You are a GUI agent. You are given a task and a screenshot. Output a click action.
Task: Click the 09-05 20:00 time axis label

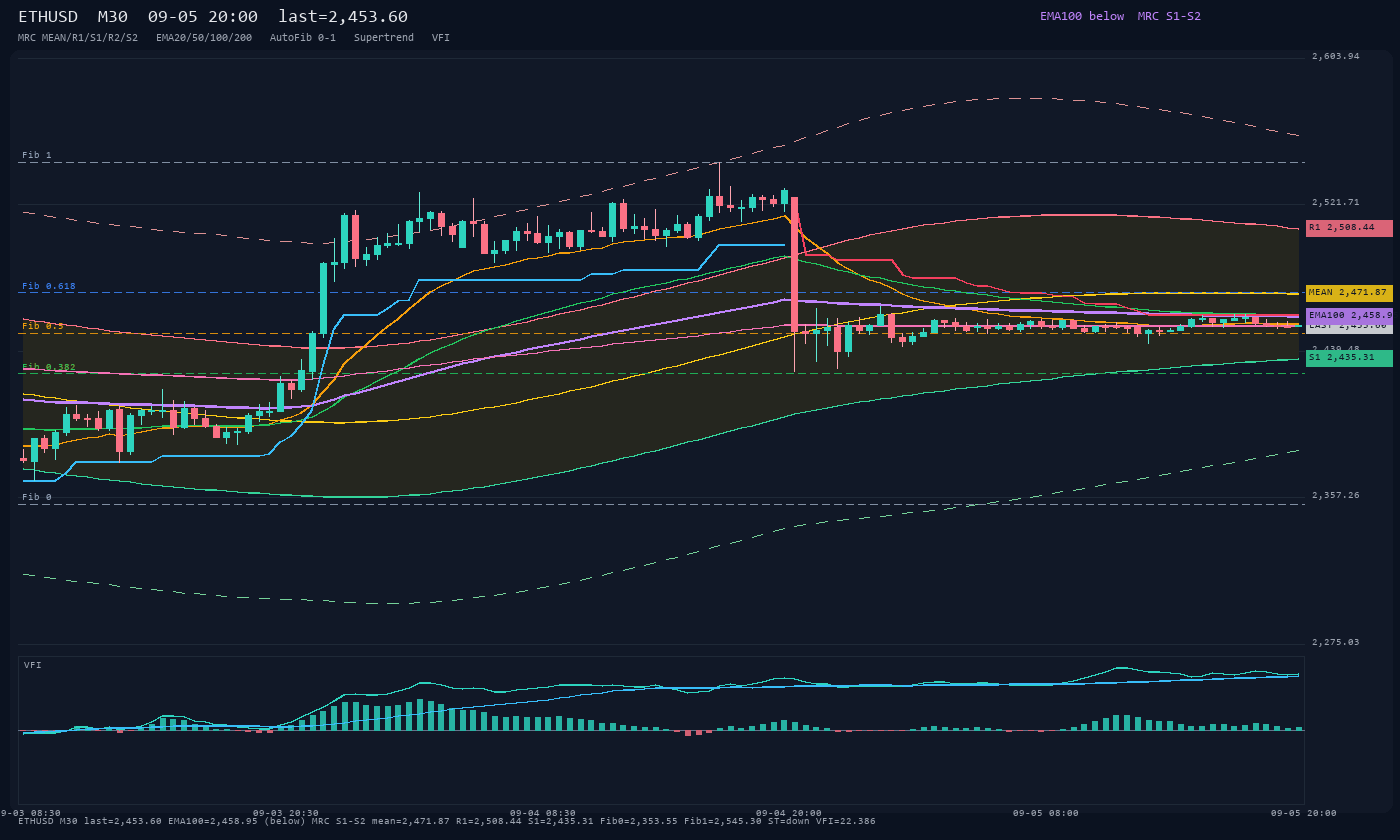pyautogui.click(x=1304, y=813)
